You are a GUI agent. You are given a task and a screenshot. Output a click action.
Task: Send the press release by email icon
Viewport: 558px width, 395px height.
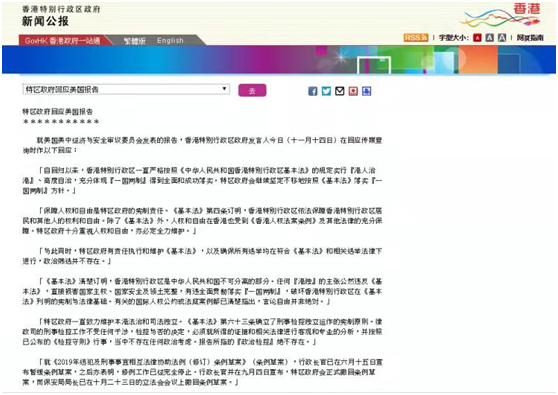point(339,91)
